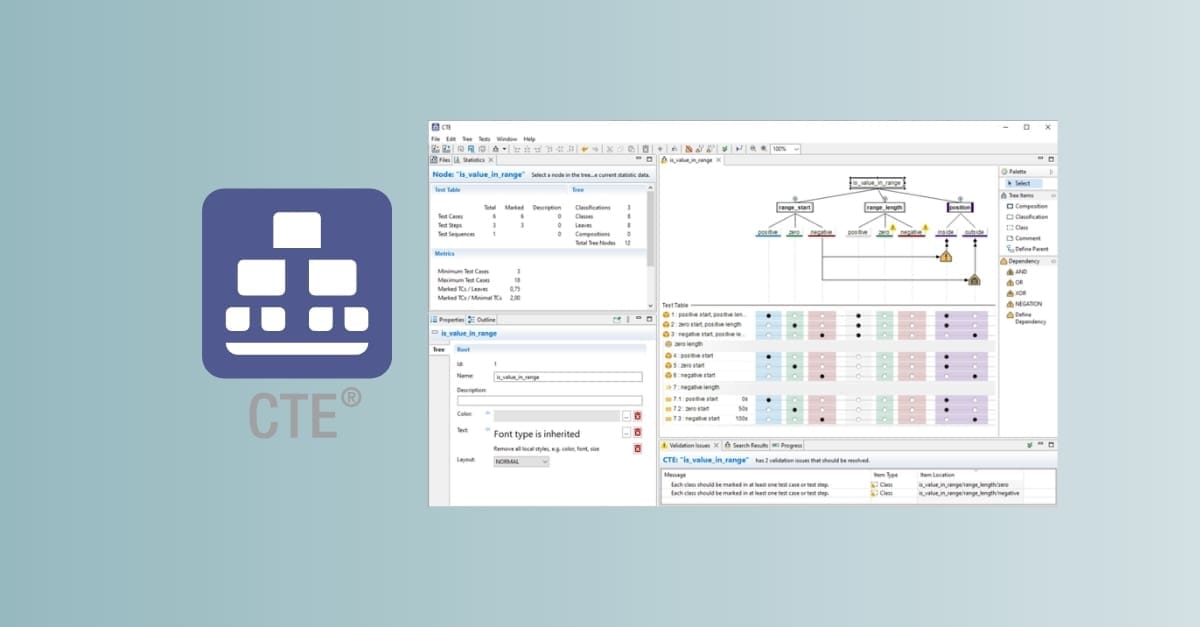
Task: Pick the Define Dependency palette tool
Action: (x=1025, y=318)
